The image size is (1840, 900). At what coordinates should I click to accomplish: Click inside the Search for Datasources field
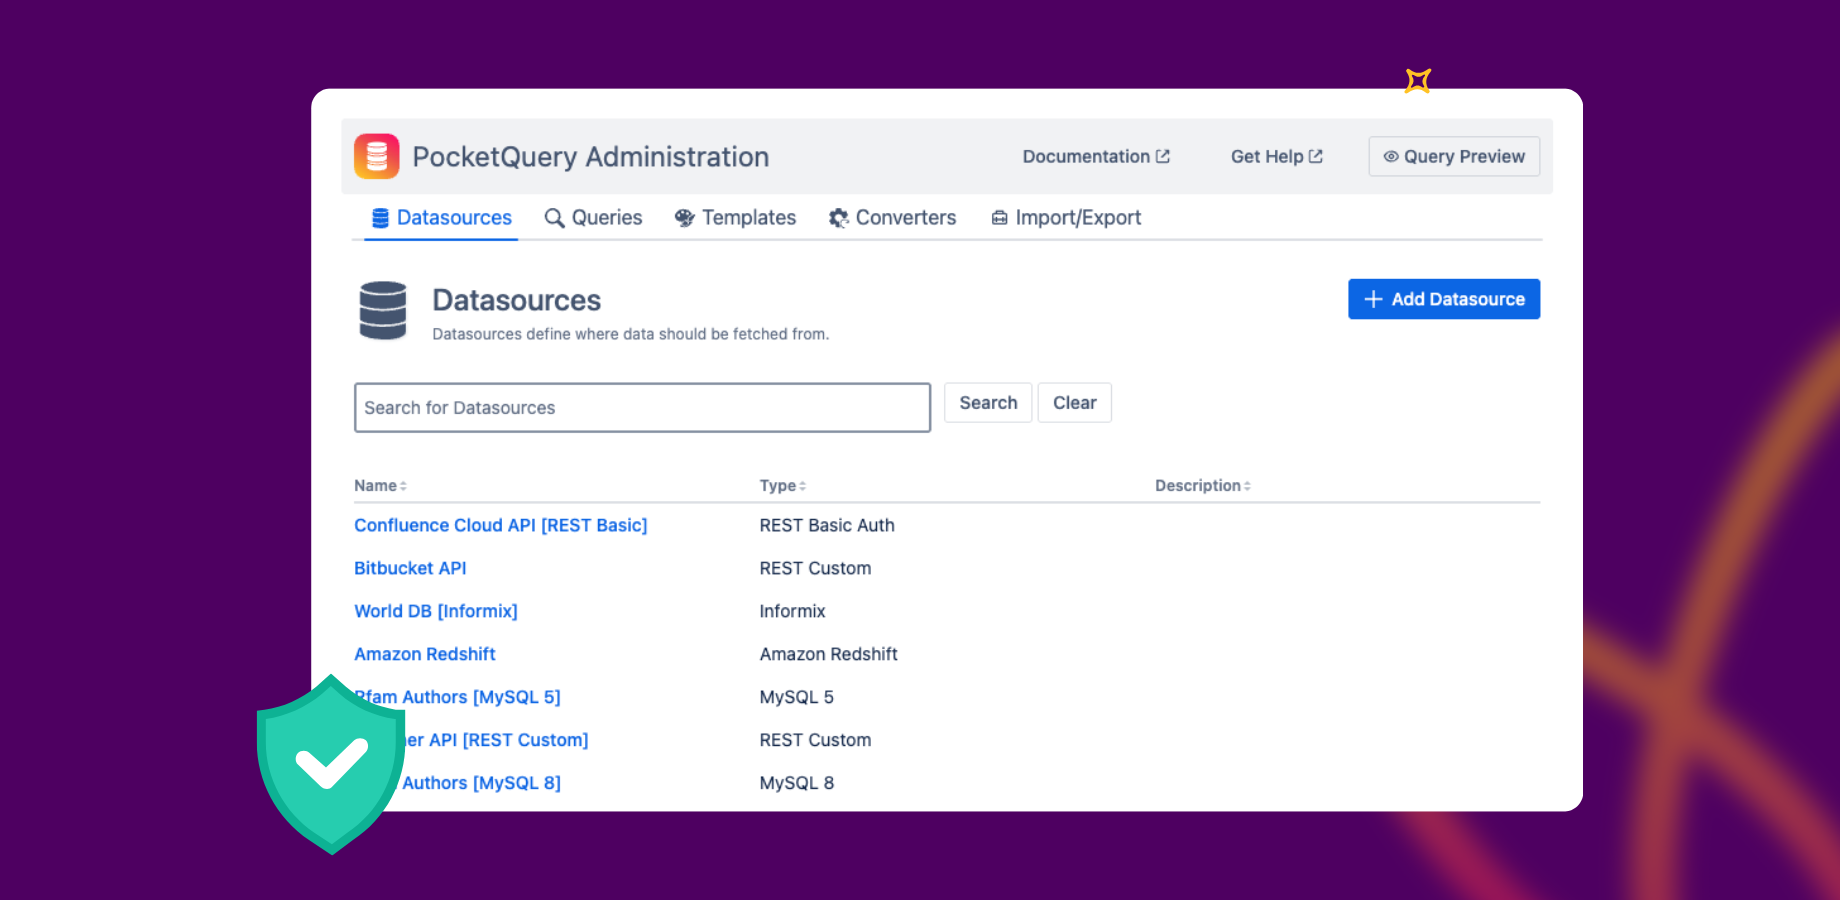click(641, 407)
